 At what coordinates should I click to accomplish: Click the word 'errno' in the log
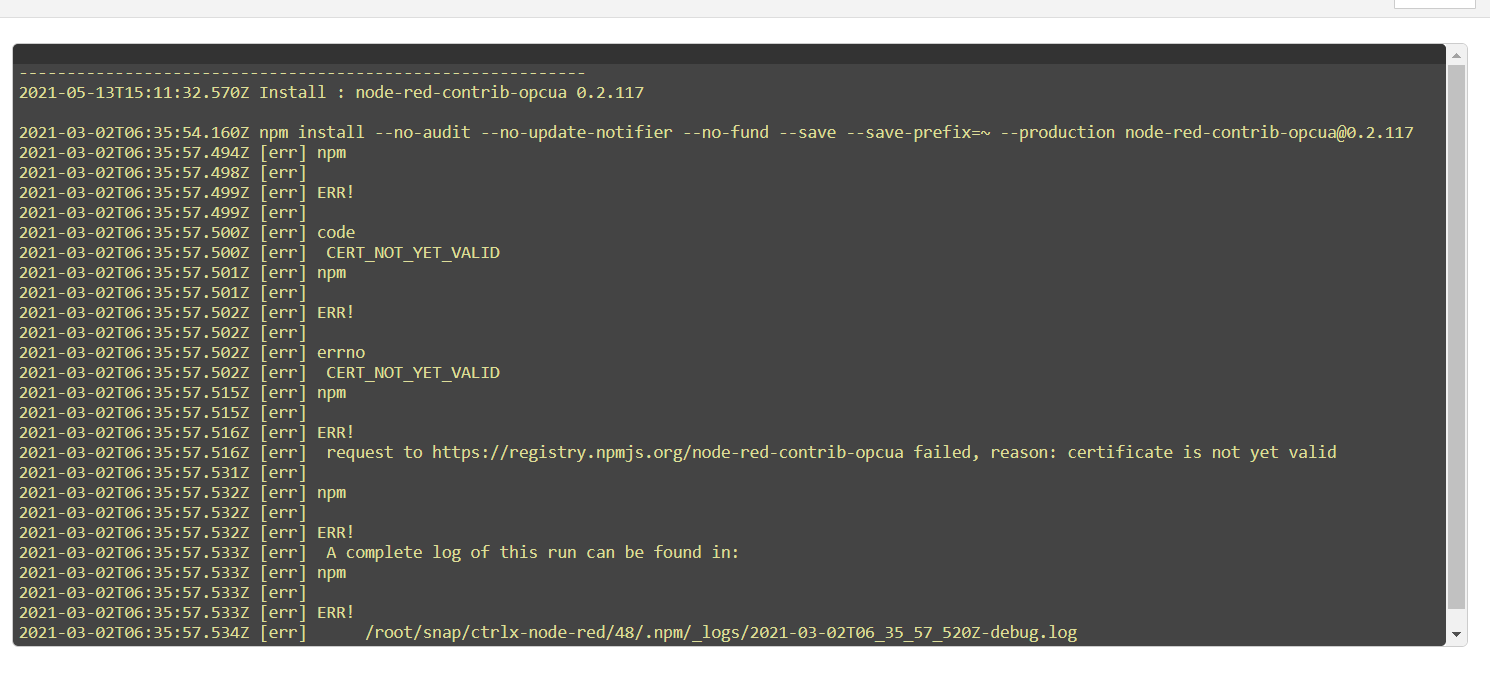[x=341, y=352]
